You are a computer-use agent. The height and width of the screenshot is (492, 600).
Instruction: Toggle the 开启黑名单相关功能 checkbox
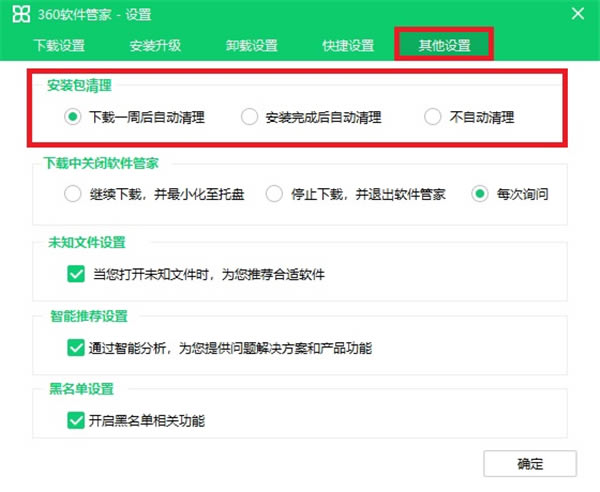(x=75, y=420)
